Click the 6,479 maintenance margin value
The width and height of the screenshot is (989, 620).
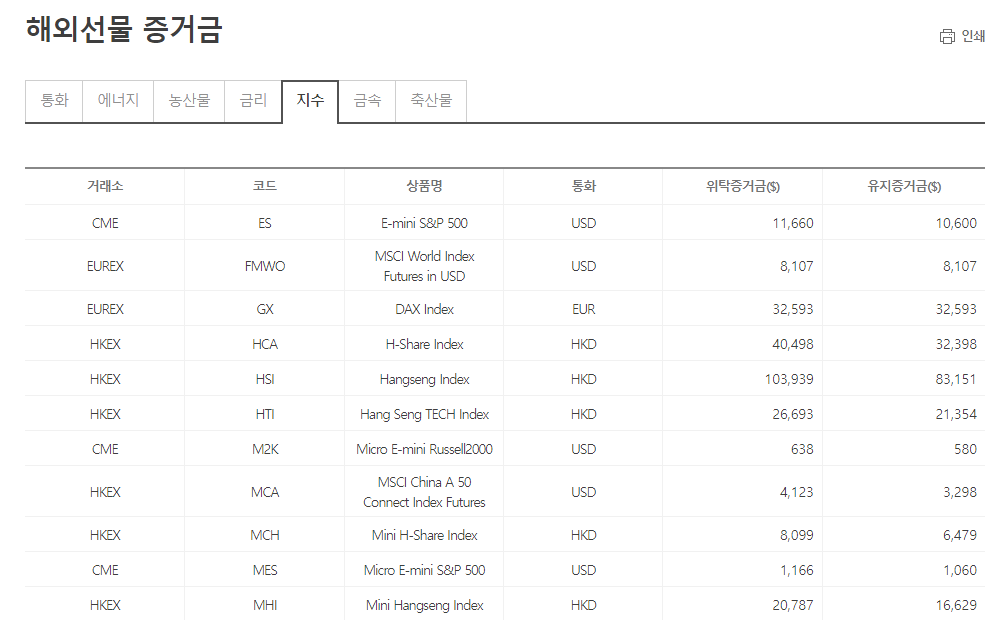point(960,535)
